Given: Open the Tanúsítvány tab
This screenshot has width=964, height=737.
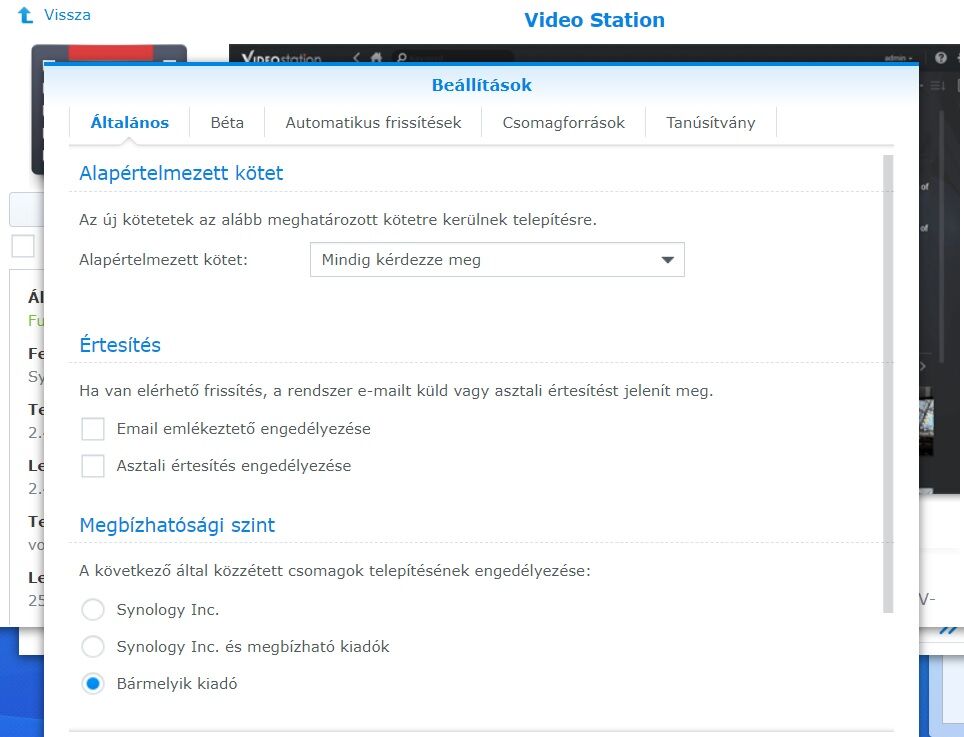Looking at the screenshot, I should pyautogui.click(x=711, y=123).
